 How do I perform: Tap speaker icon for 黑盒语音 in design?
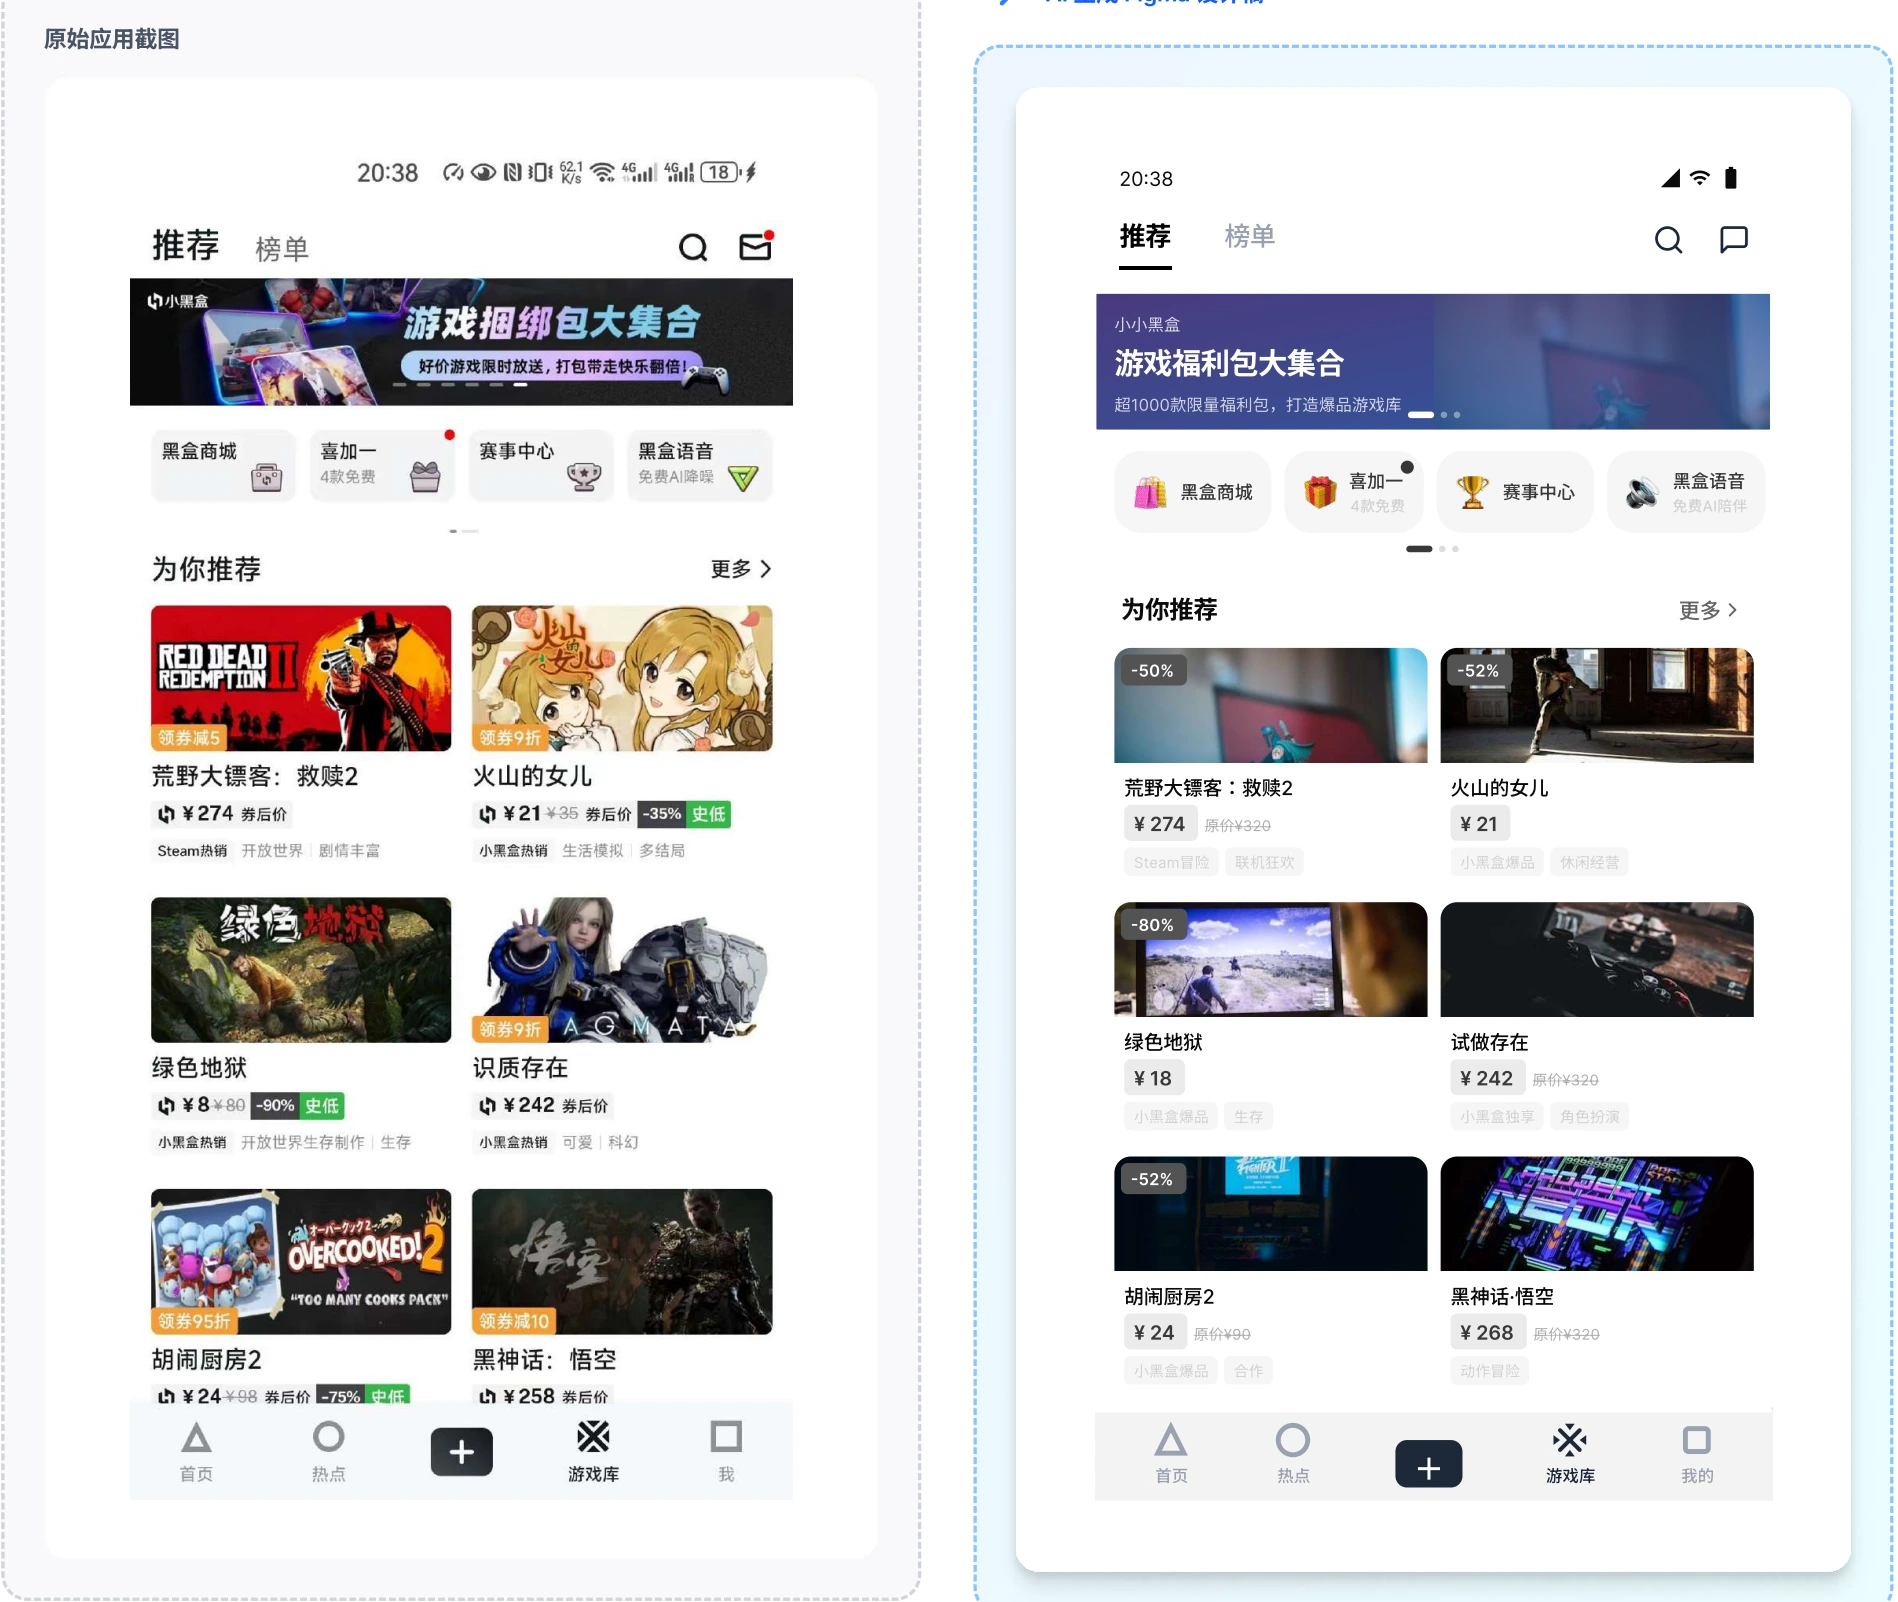click(x=1642, y=492)
